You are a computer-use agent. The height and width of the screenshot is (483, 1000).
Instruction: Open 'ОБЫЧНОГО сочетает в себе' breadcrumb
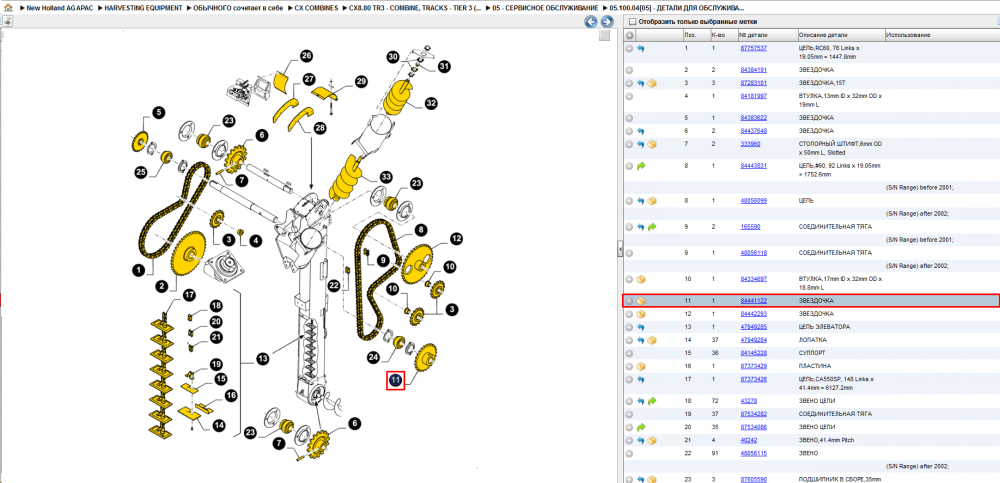[x=238, y=8]
